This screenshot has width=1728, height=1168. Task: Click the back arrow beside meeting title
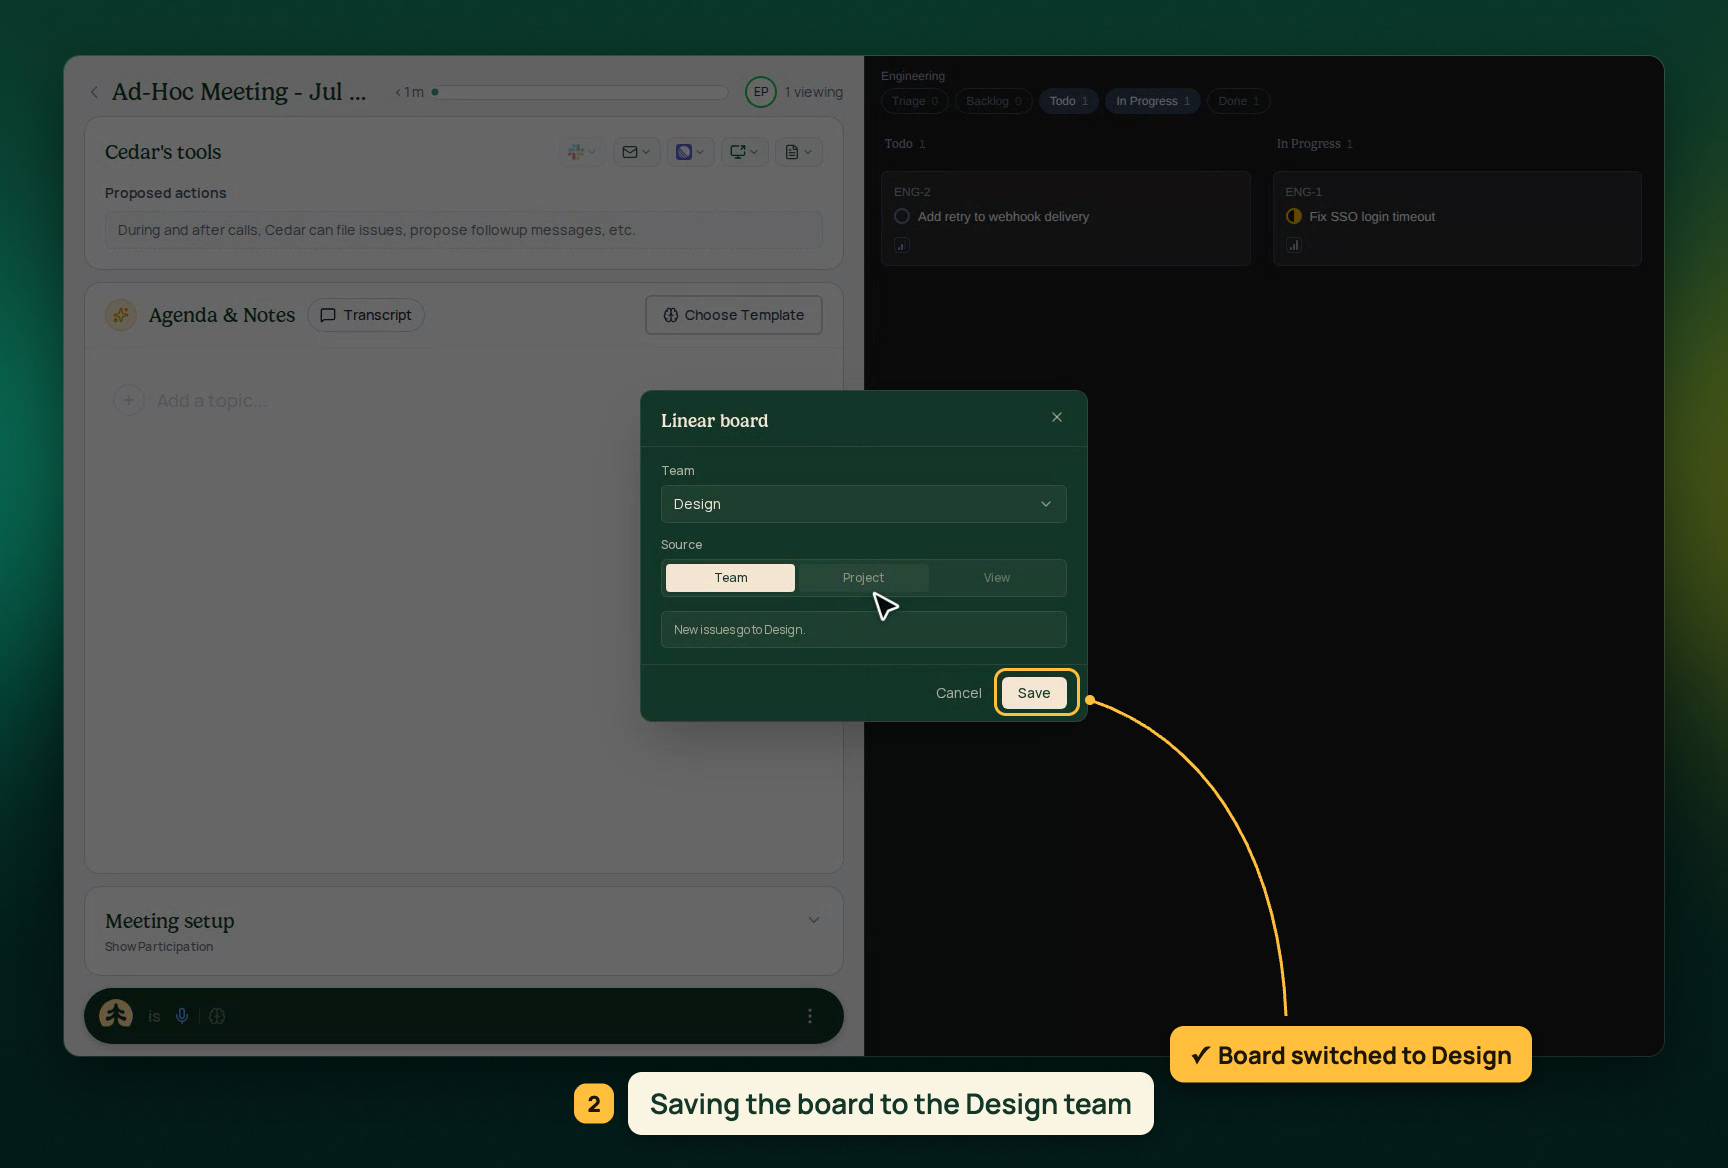(x=94, y=92)
